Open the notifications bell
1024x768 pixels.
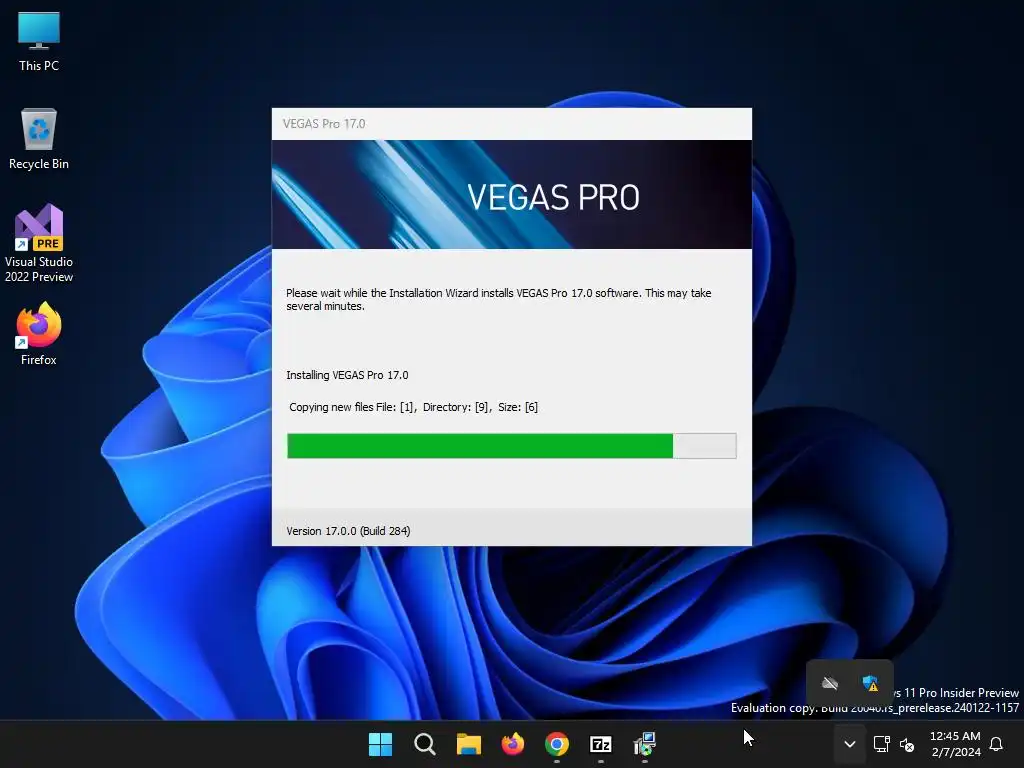997,744
